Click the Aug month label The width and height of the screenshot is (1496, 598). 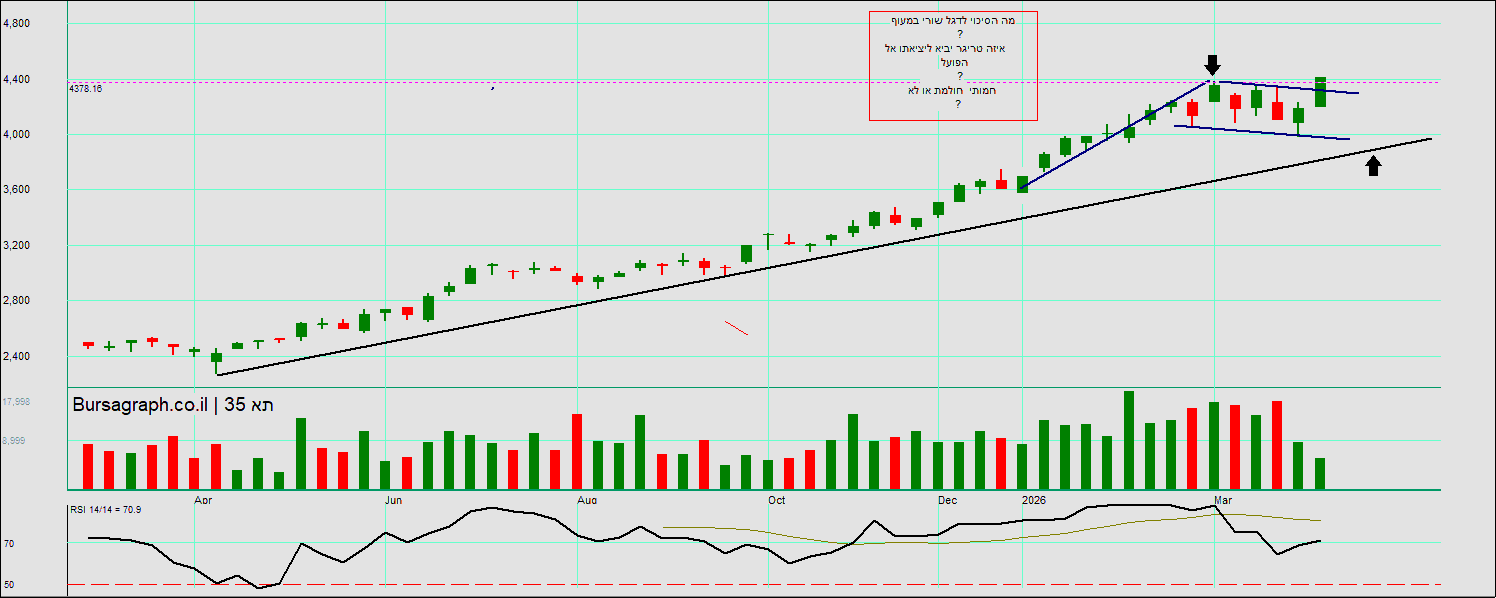point(587,498)
